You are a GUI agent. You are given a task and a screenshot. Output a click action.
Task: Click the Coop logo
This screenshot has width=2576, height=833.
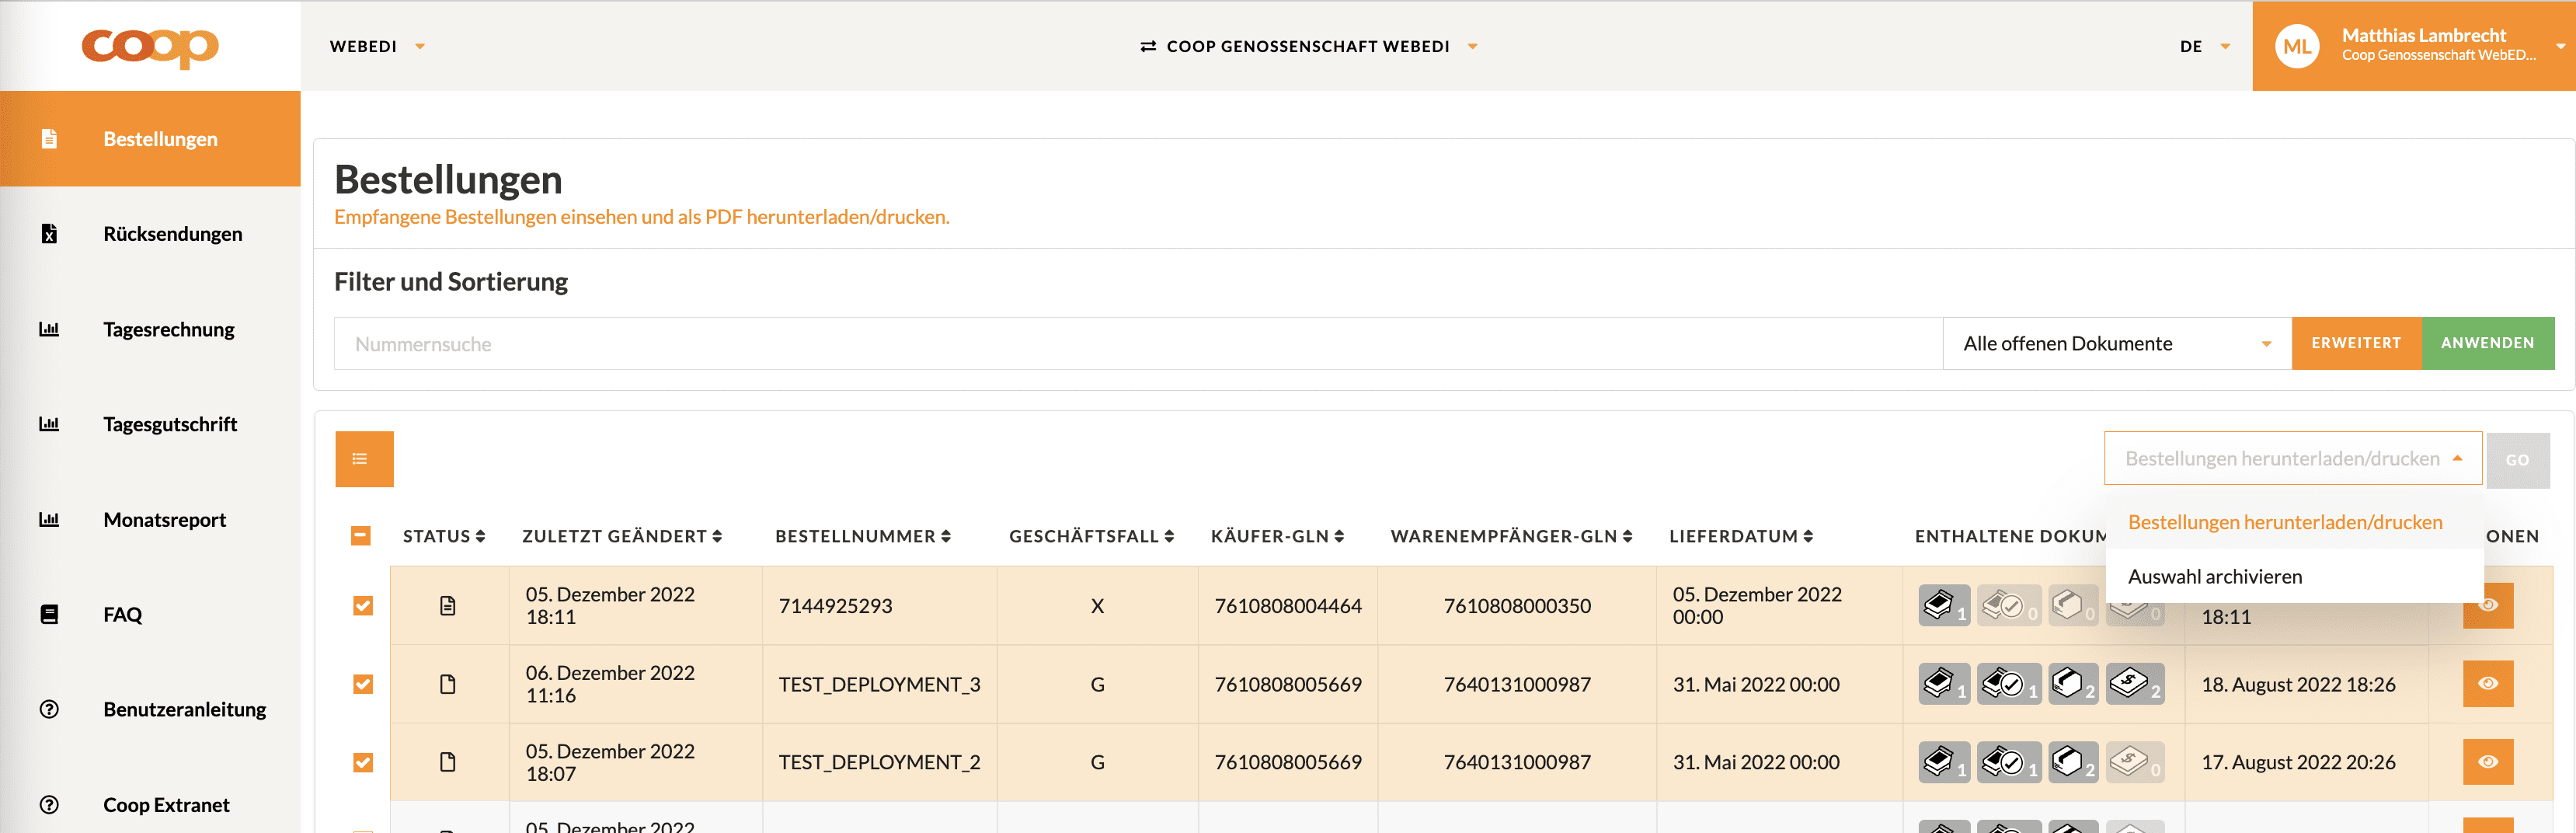coord(150,46)
